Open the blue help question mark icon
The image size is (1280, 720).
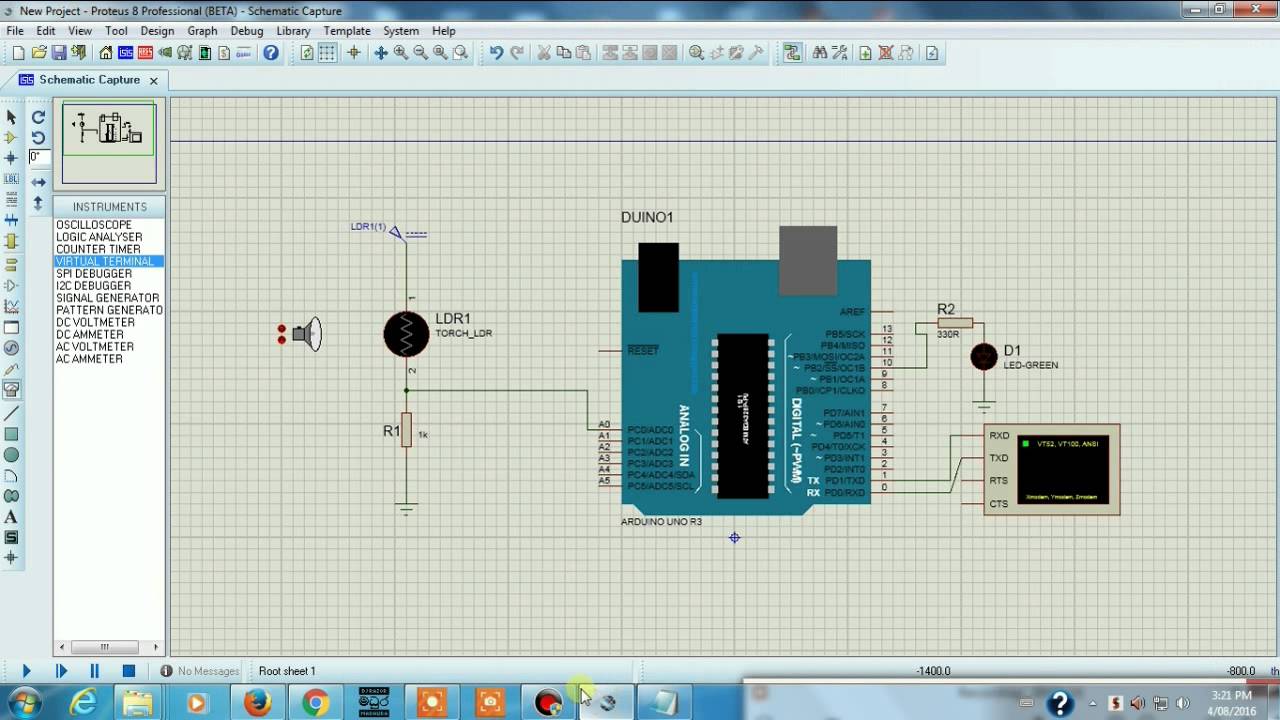(271, 53)
